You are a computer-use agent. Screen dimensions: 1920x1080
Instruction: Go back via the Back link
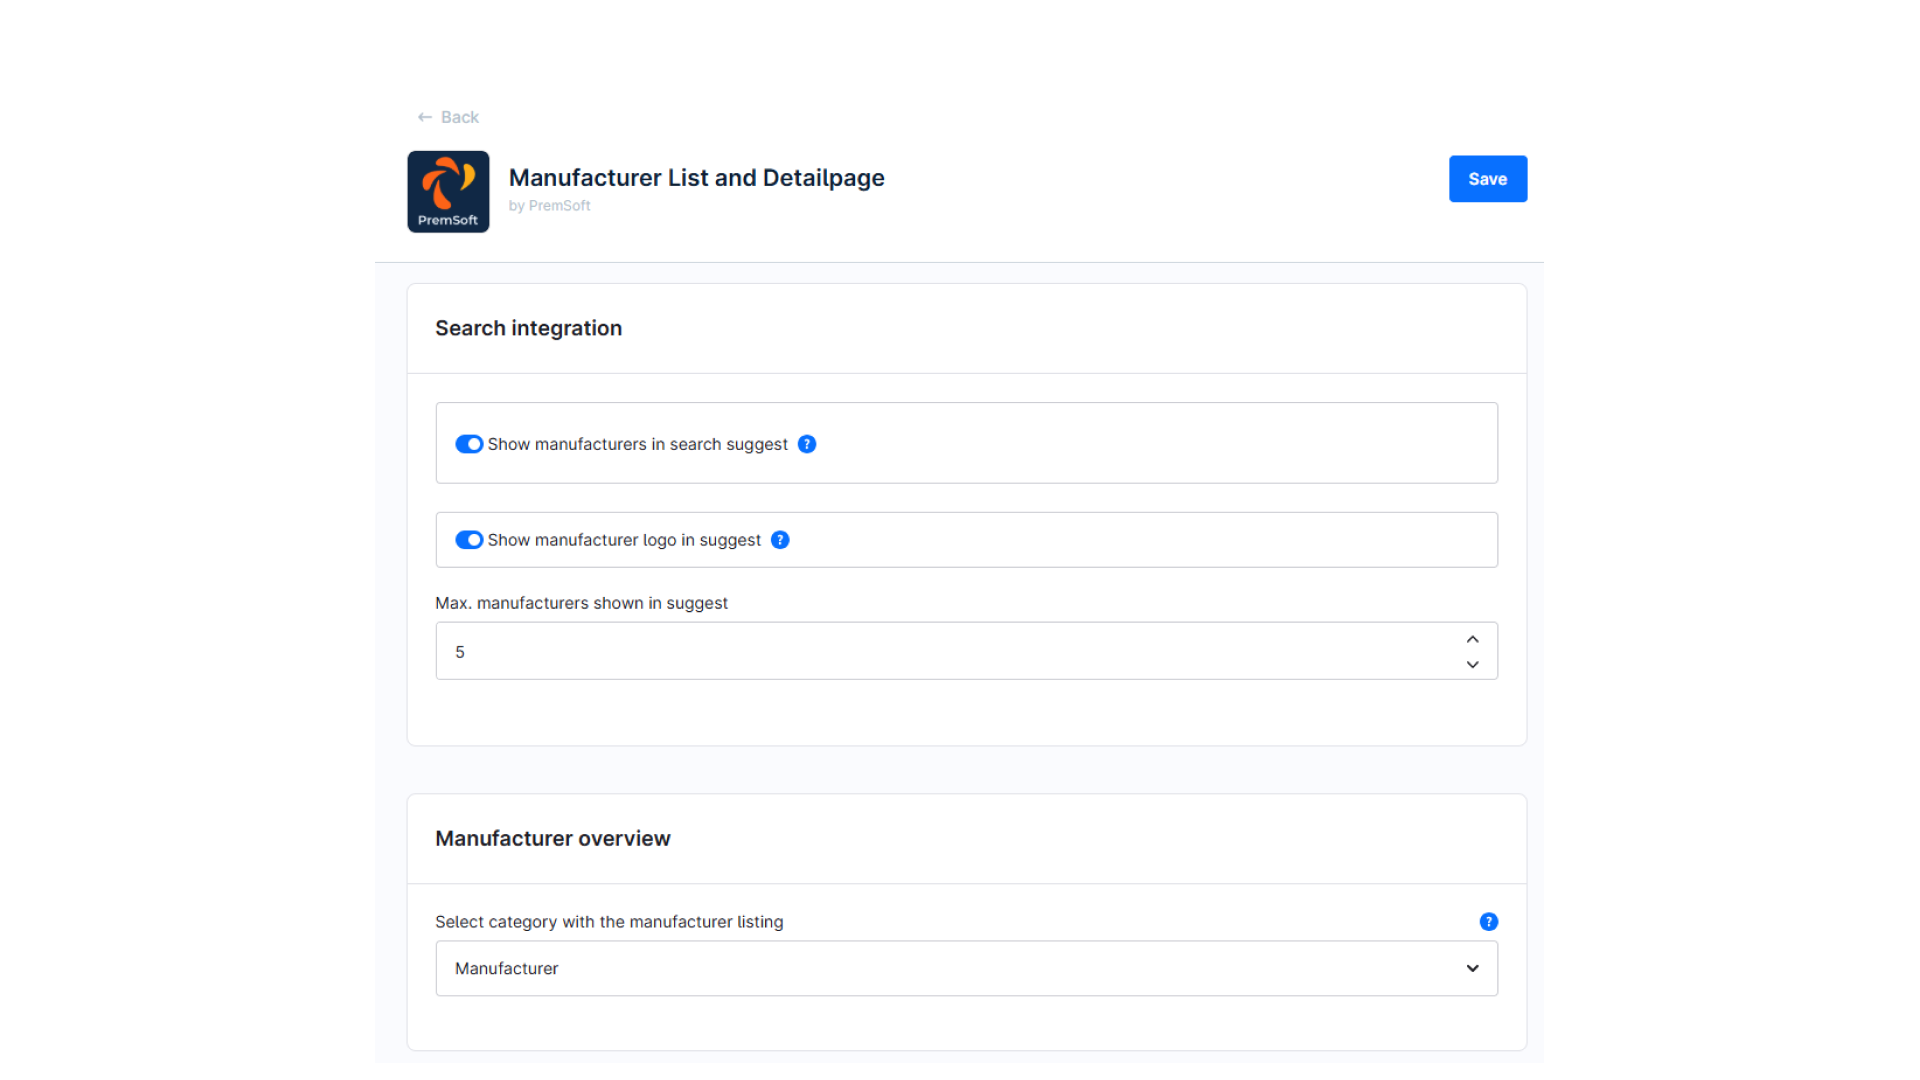tap(448, 117)
